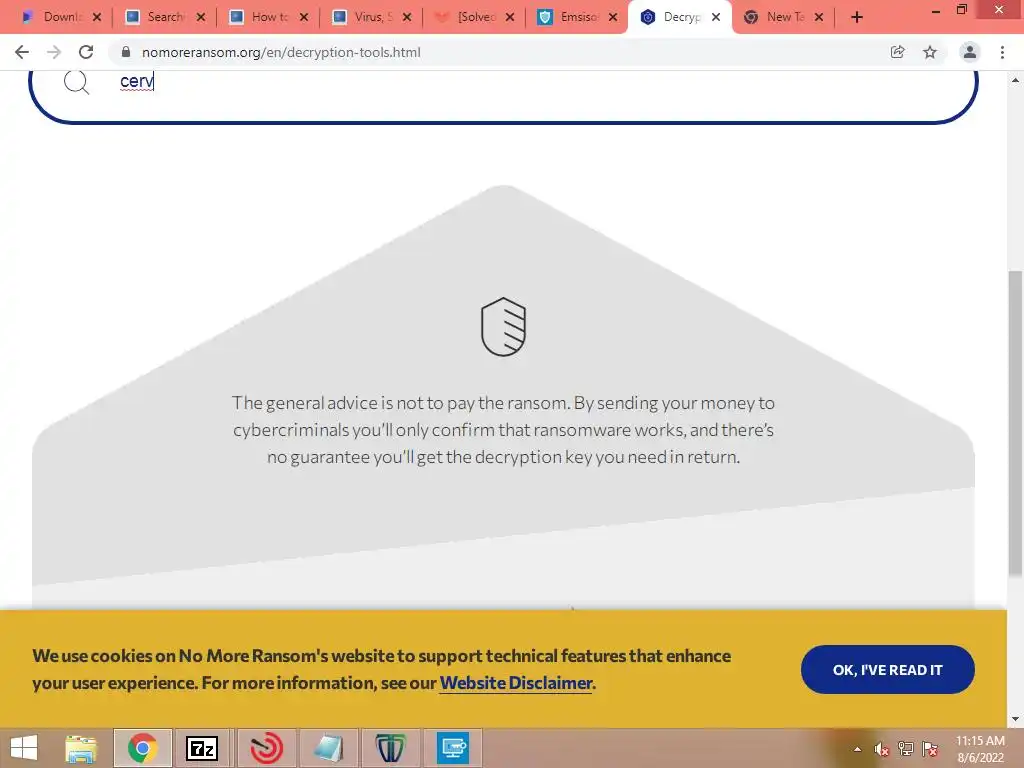This screenshot has height=768, width=1024.
Task: Reload the No More Ransom page
Action: point(86,52)
